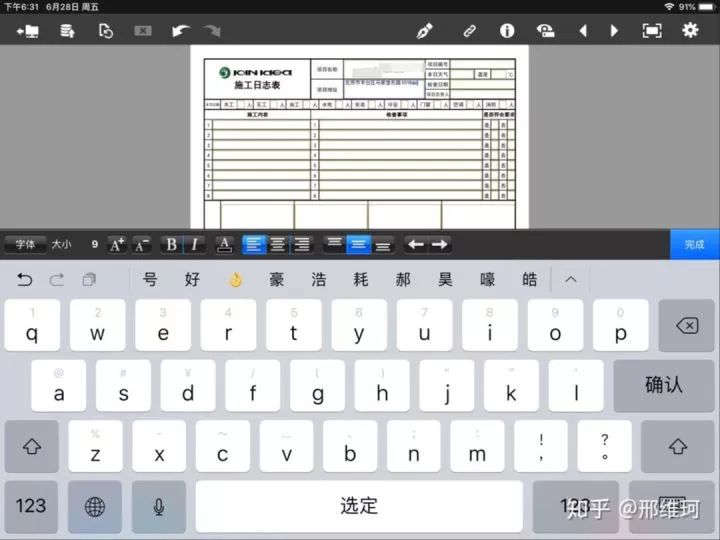Increase font size with A+ button
Viewport: 720px width, 540px height.
coord(117,244)
